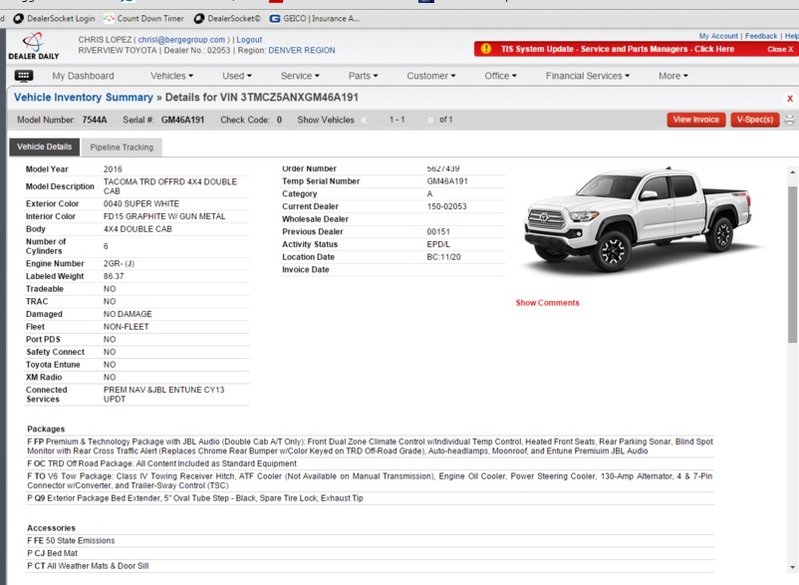Select the All Weather Mats & Door Sill row

click(370, 566)
